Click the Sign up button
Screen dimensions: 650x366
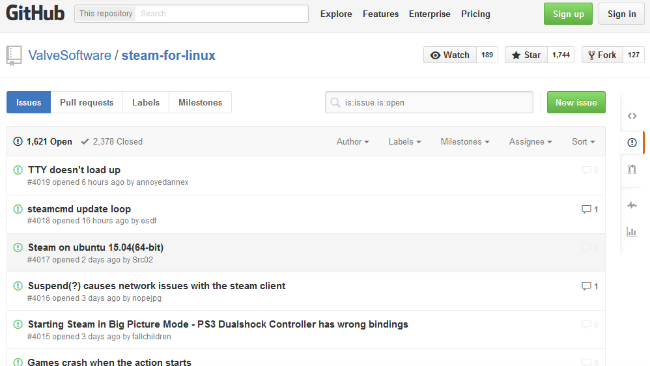[x=568, y=14]
